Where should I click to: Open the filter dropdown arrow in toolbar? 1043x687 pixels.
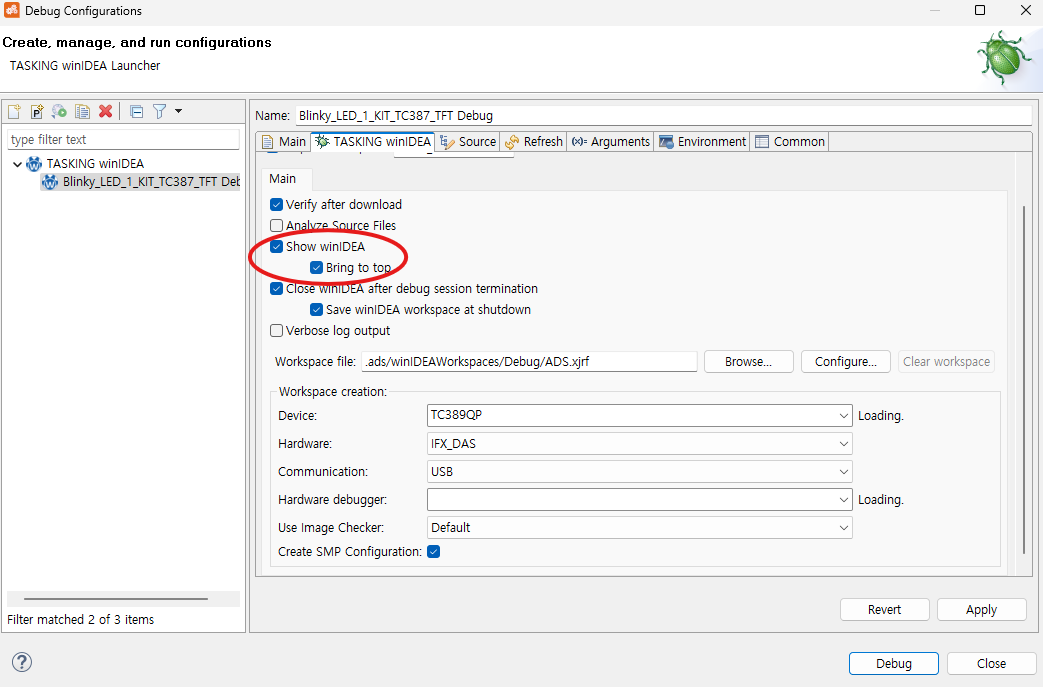pyautogui.click(x=178, y=111)
